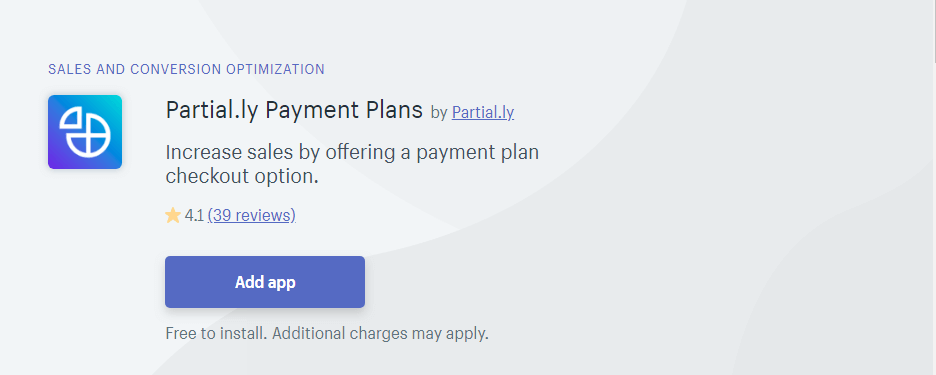Click the Partial.ly Payment Plans title
936x375 pixels.
click(294, 110)
